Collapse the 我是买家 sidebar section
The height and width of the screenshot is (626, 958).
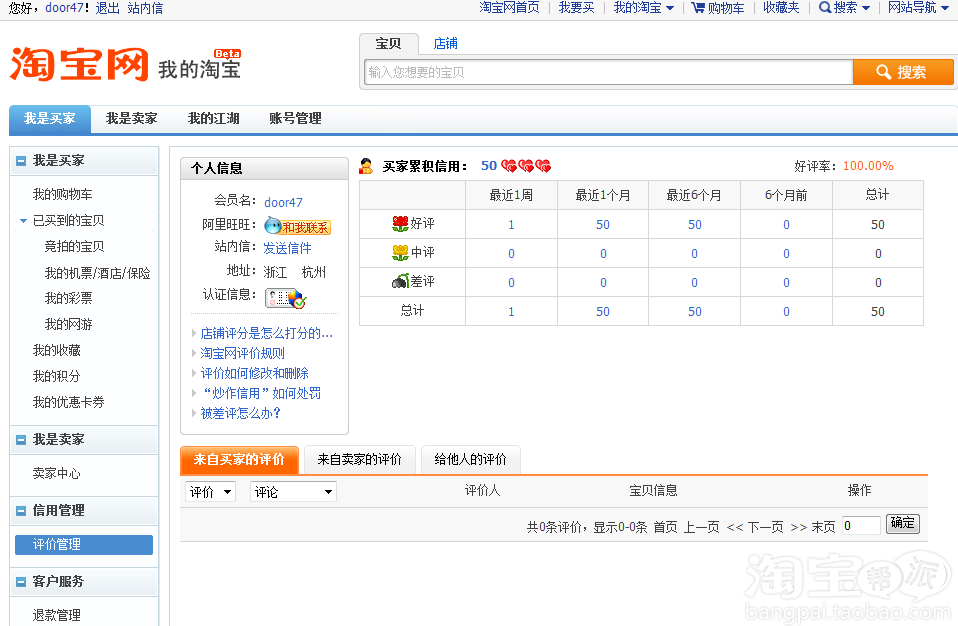tap(21, 161)
